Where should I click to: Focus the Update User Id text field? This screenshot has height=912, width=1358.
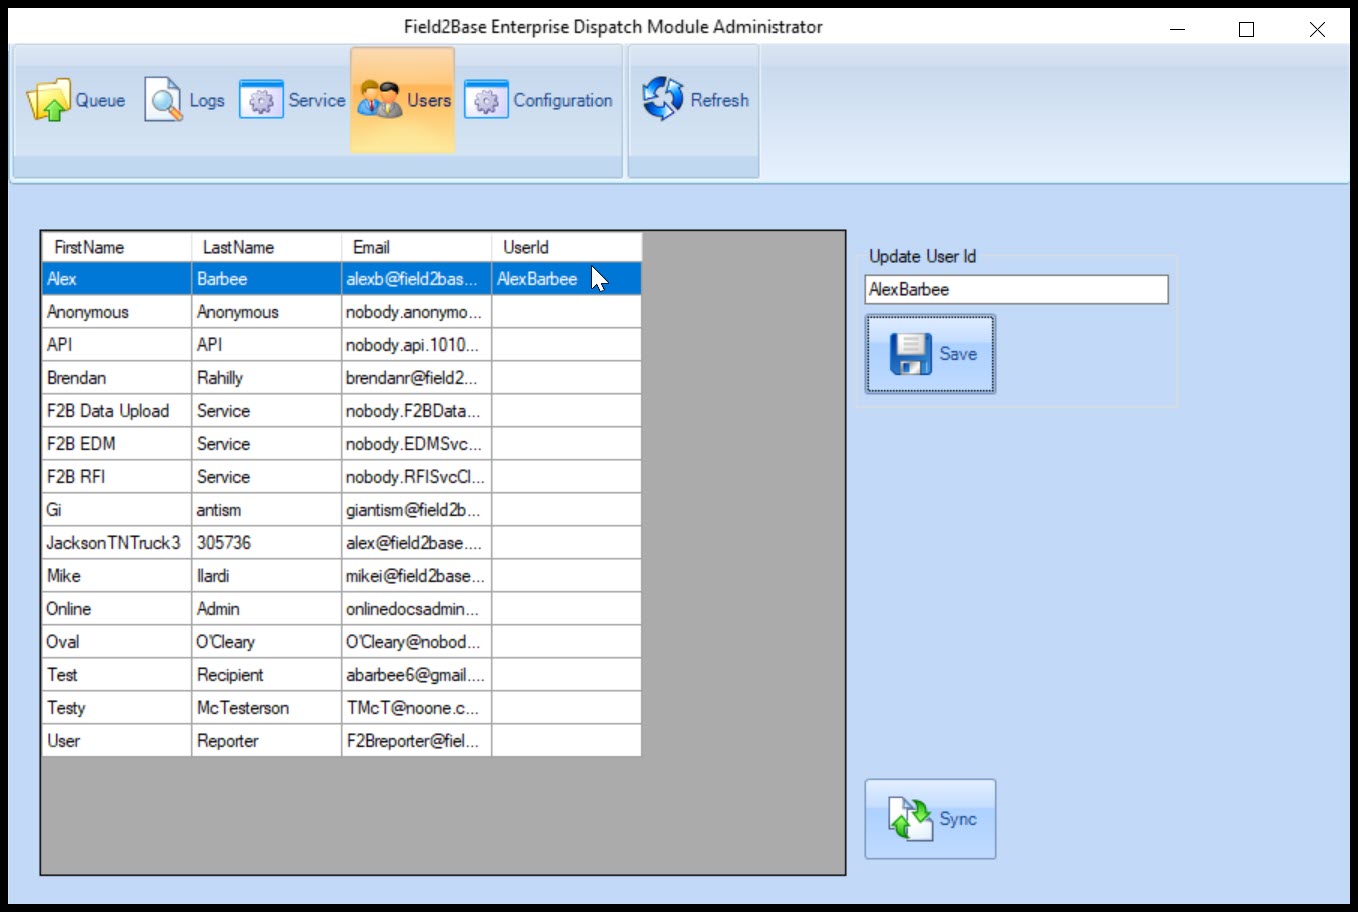[1016, 289]
